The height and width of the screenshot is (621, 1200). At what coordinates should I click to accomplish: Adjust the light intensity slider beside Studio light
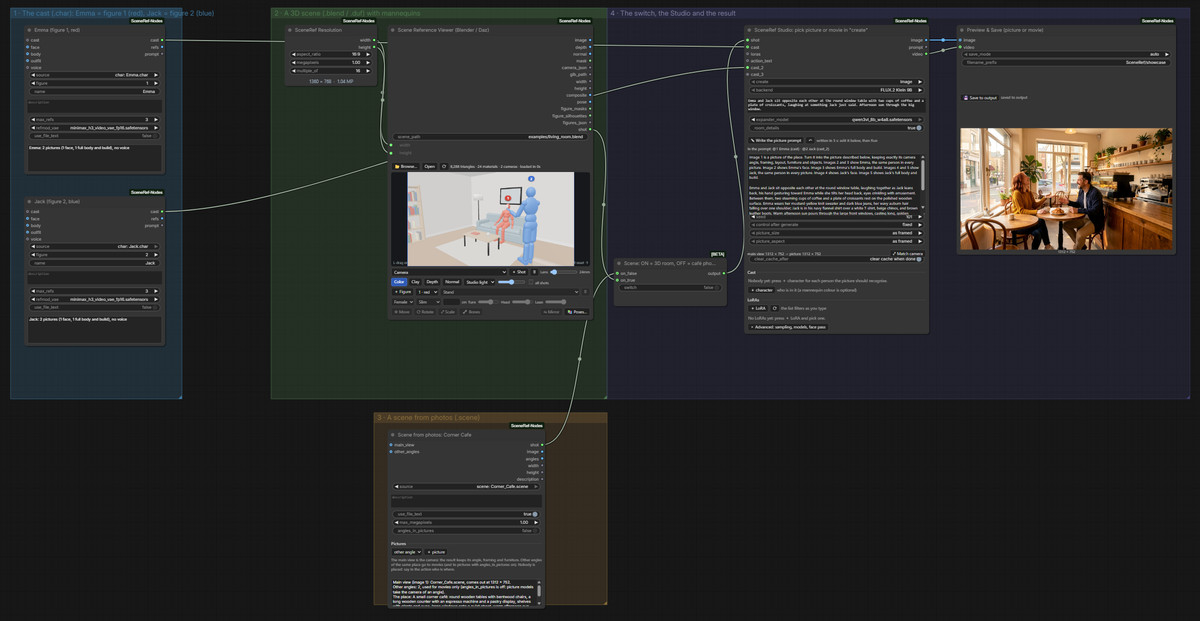511,282
